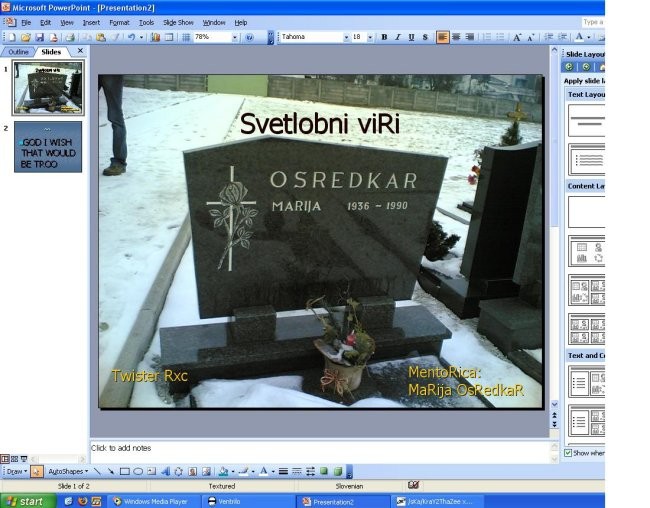The height and width of the screenshot is (508, 650).
Task: Close the Outline/Slides pane
Action: [x=80, y=51]
